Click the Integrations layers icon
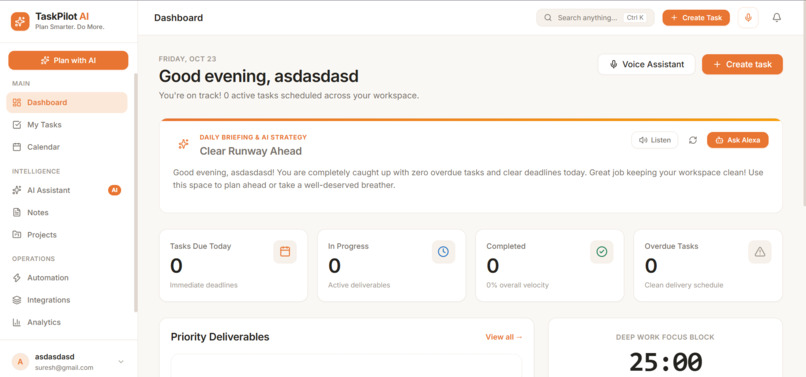806x377 pixels. pyautogui.click(x=16, y=300)
